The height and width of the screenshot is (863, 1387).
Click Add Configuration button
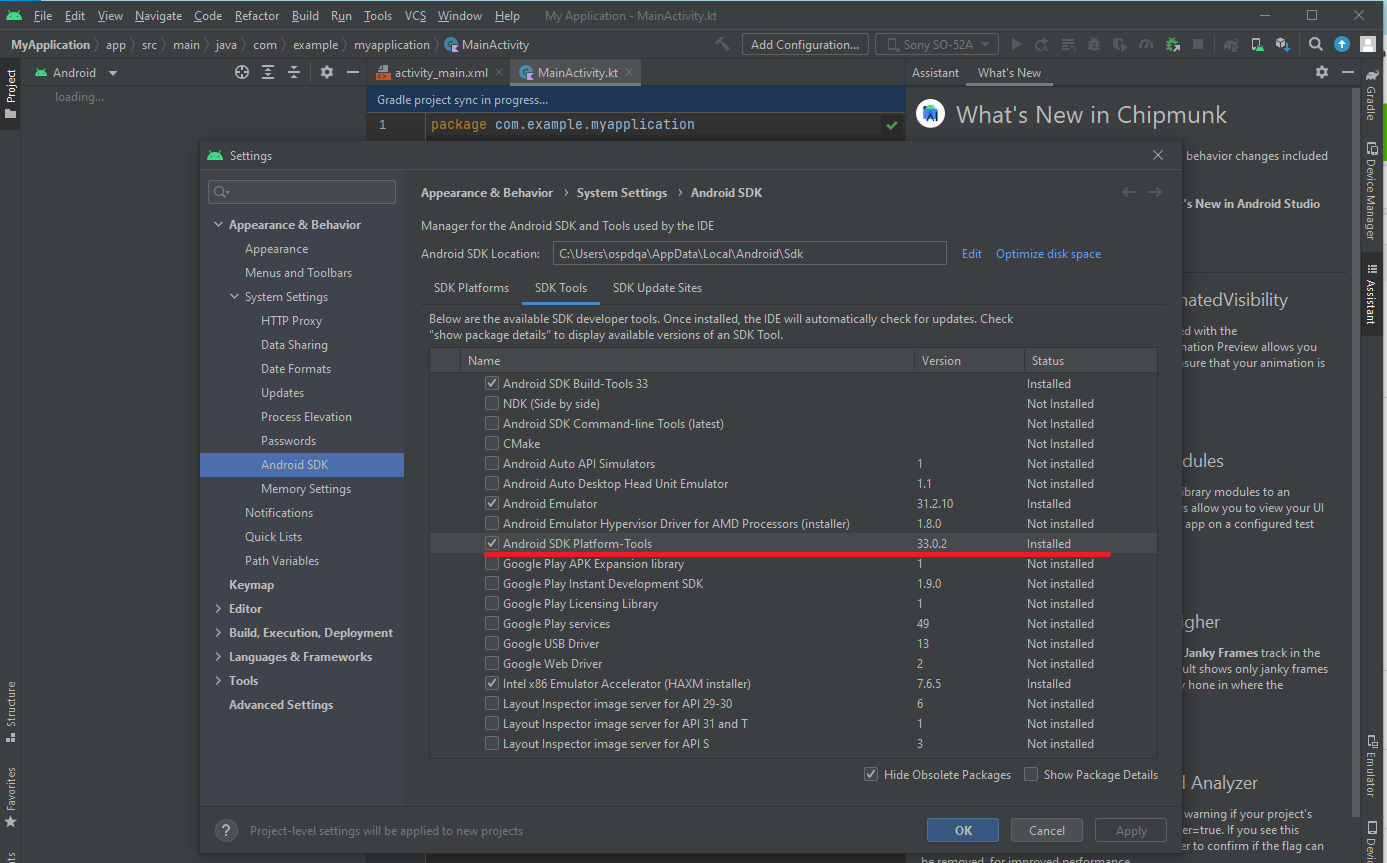click(x=805, y=44)
